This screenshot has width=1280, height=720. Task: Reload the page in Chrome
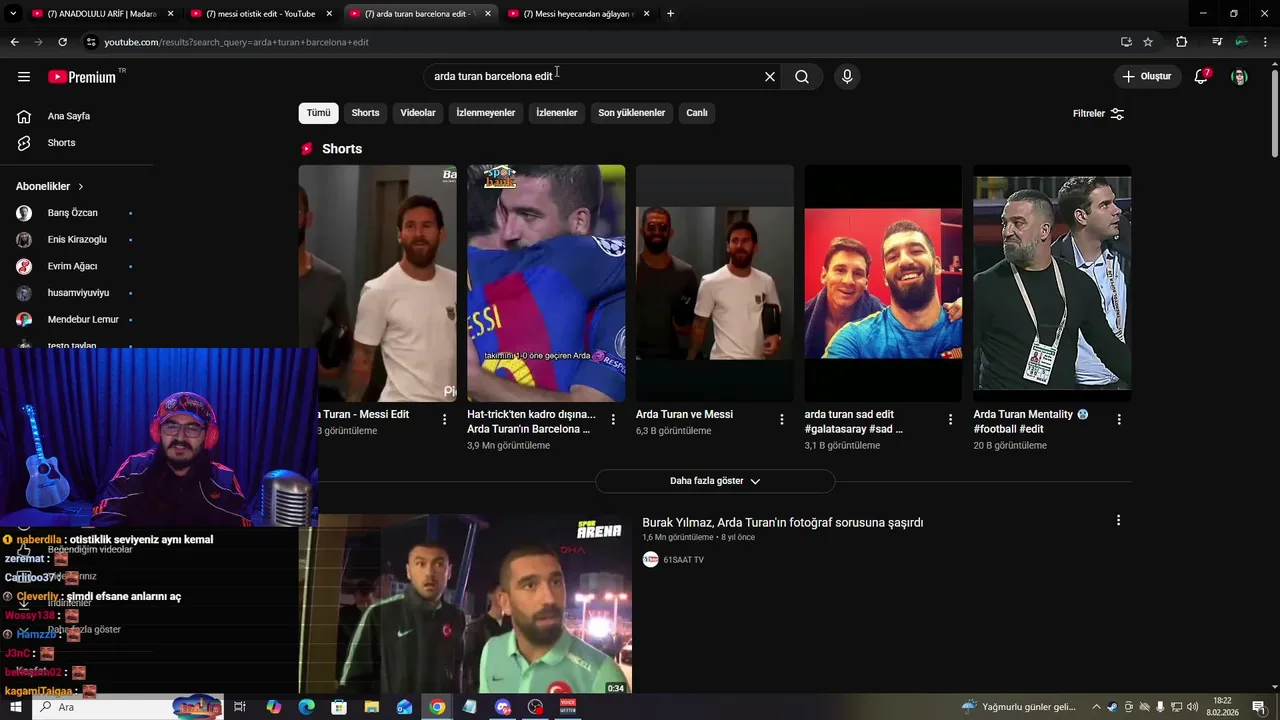tap(62, 42)
